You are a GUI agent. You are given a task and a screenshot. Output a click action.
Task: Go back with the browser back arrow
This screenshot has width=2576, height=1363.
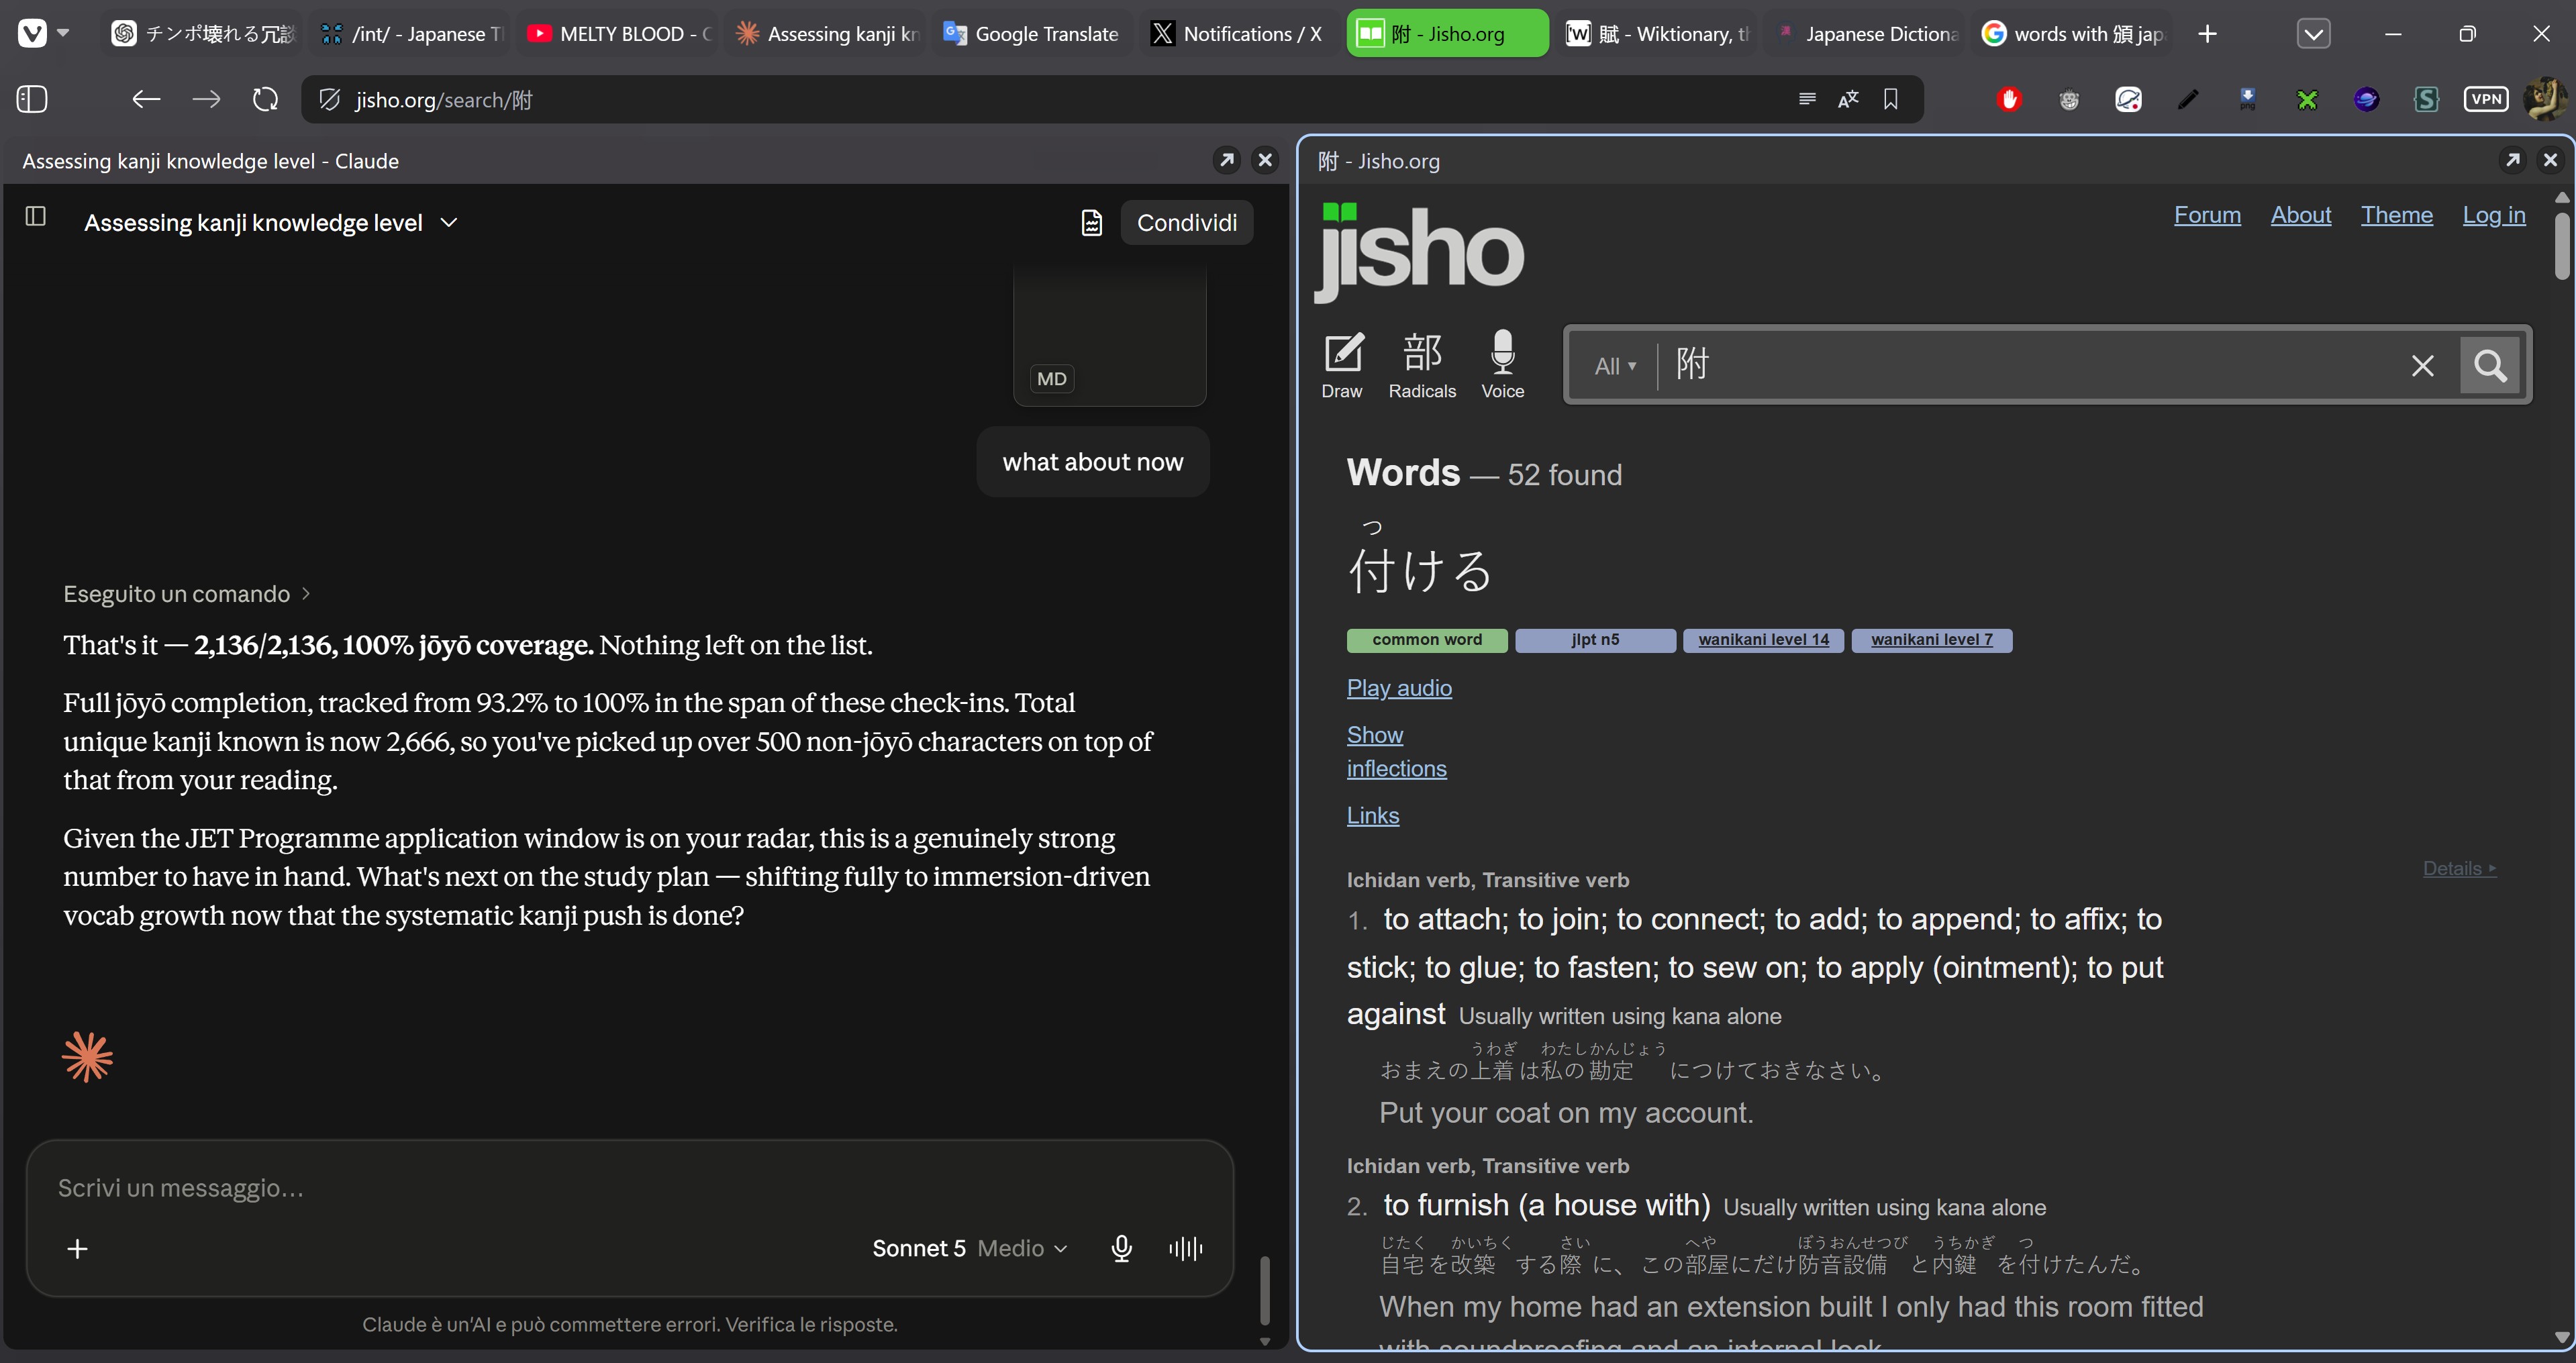point(146,99)
